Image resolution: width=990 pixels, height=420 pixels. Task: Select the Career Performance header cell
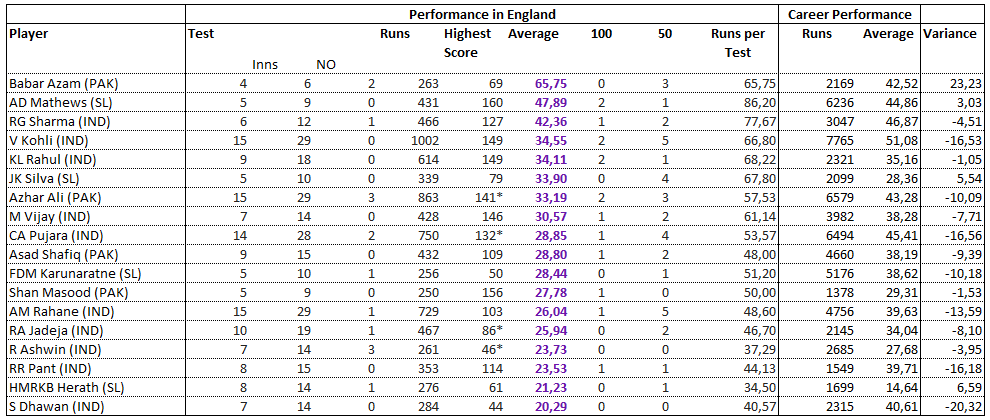coord(850,14)
